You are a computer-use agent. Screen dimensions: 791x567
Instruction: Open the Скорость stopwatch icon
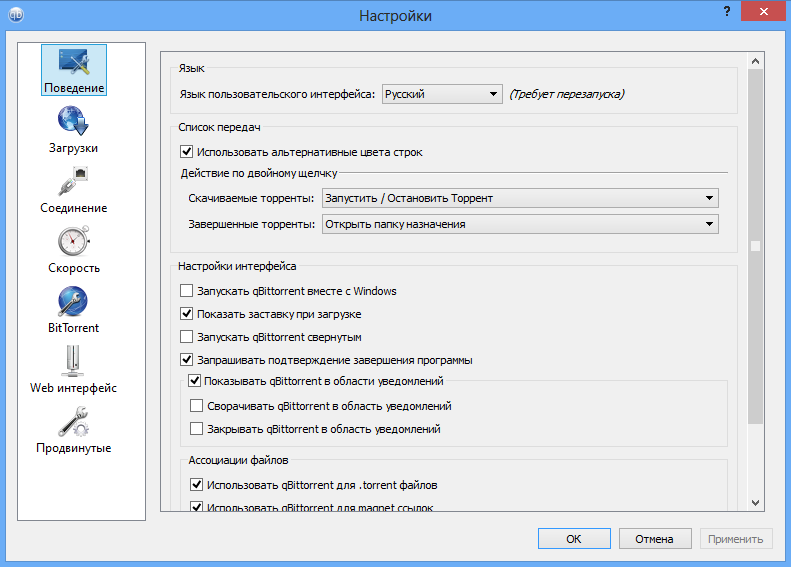73,241
